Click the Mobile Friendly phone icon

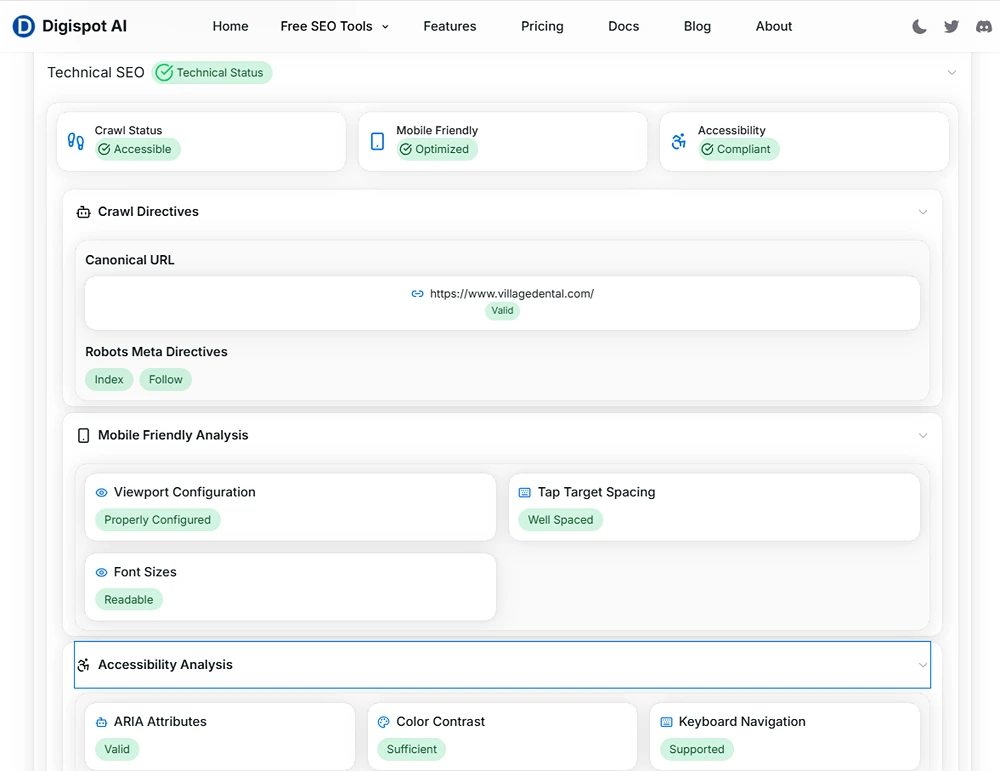pyautogui.click(x=378, y=141)
